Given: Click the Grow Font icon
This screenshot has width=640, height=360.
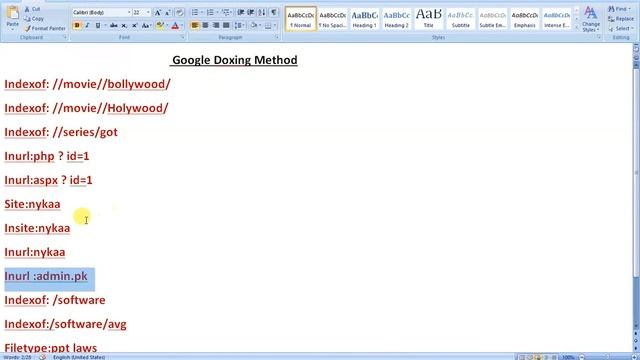Looking at the screenshot, I should click(158, 13).
